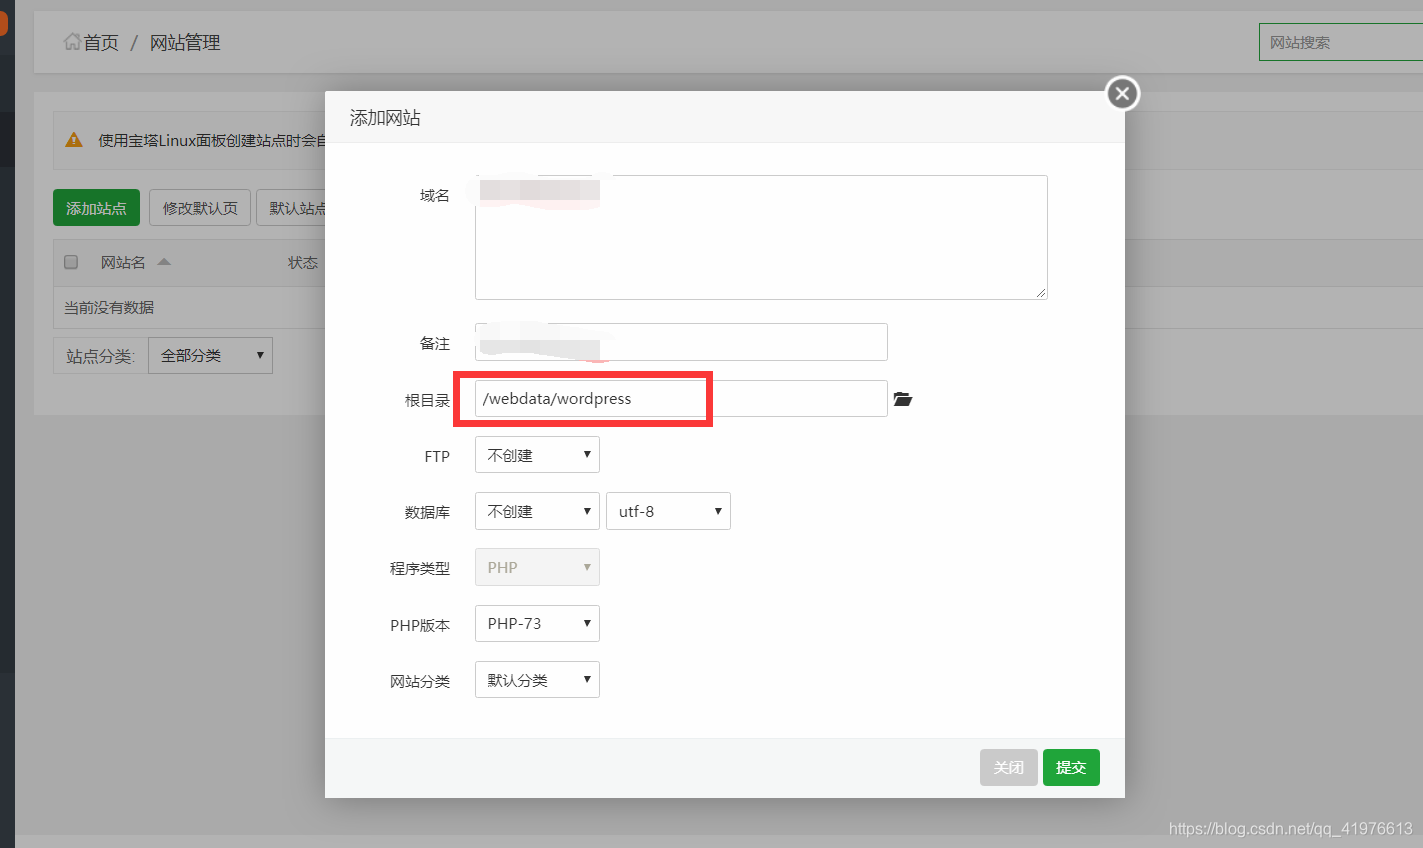Open the 网站分类 默认分类 dropdown
This screenshot has width=1423, height=848.
(x=537, y=680)
